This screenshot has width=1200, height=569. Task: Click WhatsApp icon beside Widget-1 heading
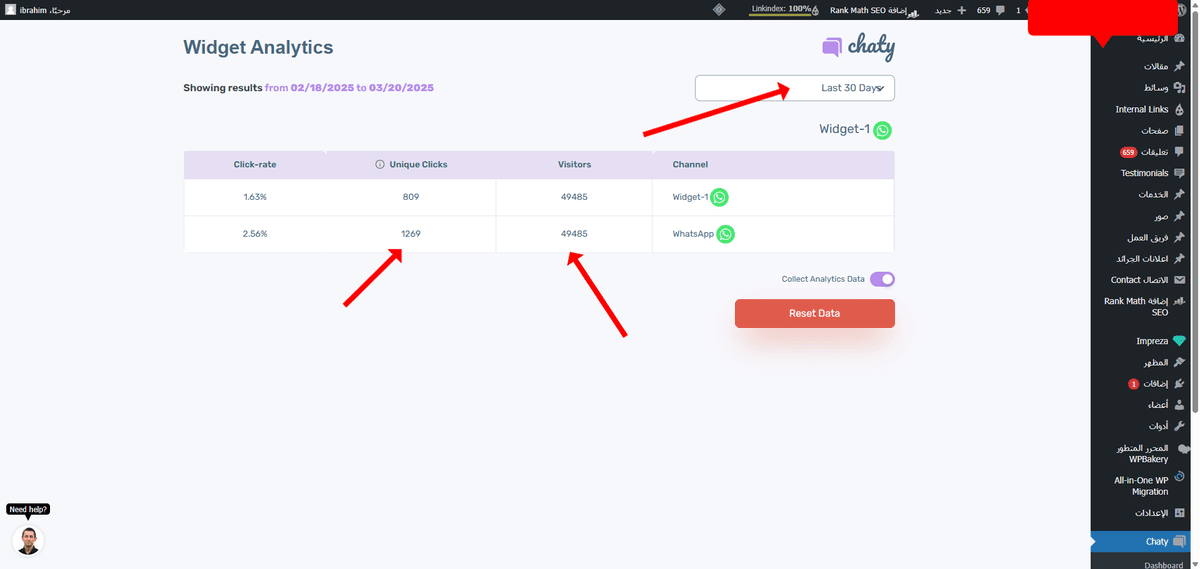click(882, 130)
